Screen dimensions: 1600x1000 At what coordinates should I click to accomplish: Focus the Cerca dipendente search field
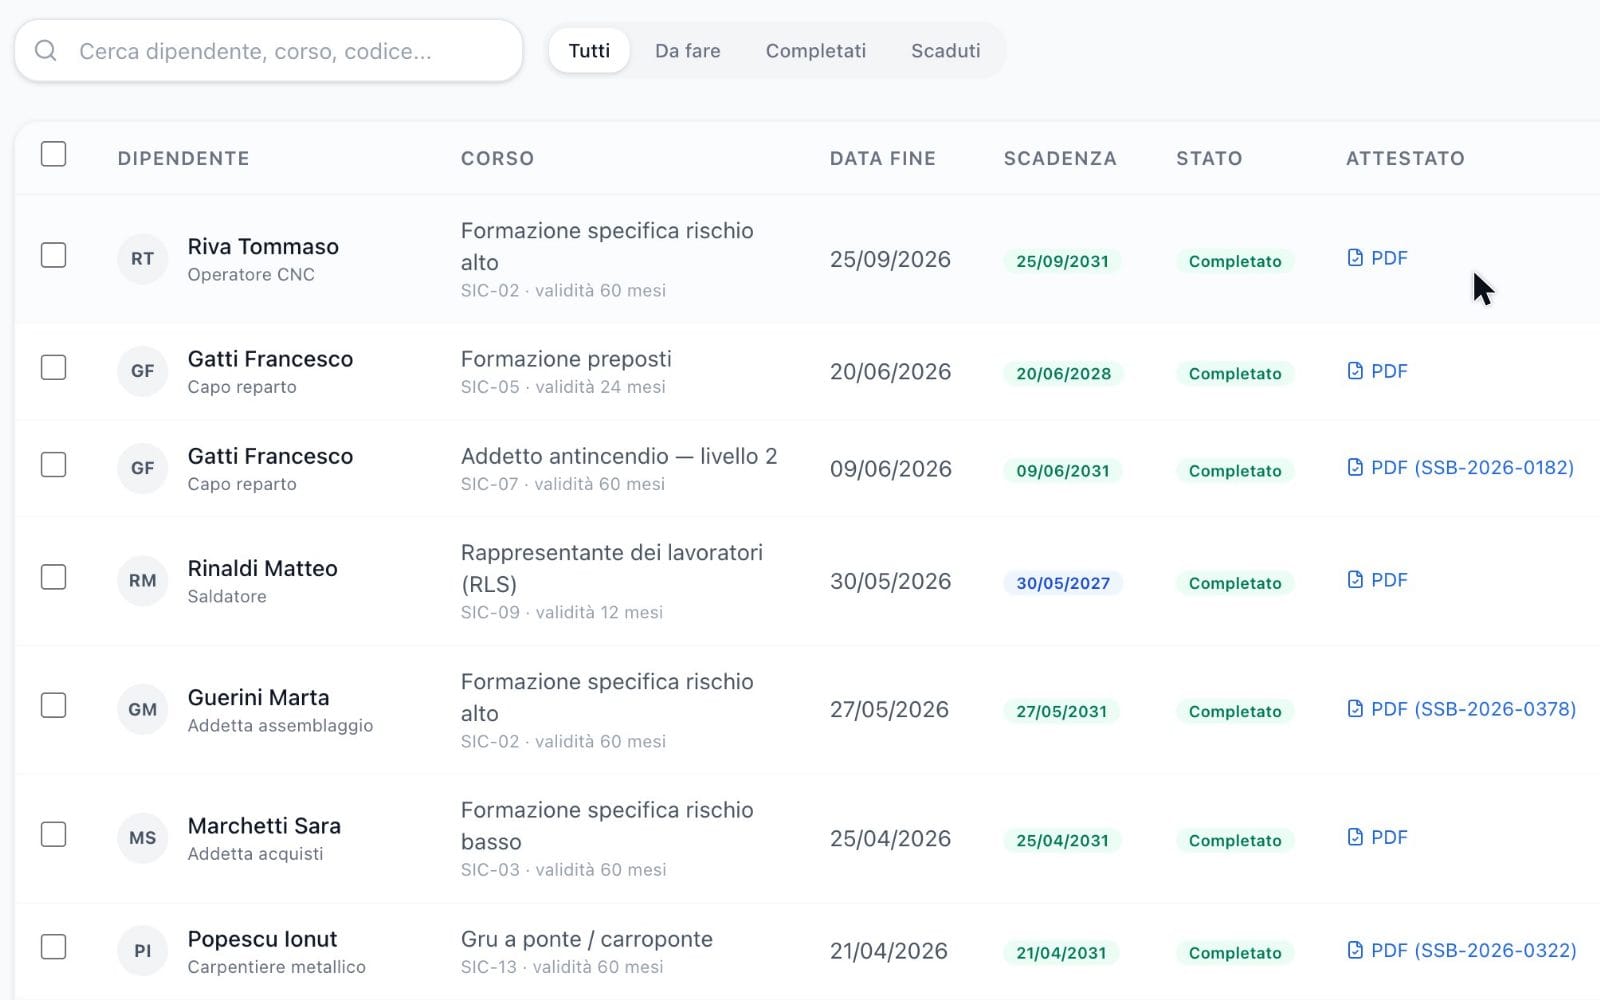pos(268,51)
